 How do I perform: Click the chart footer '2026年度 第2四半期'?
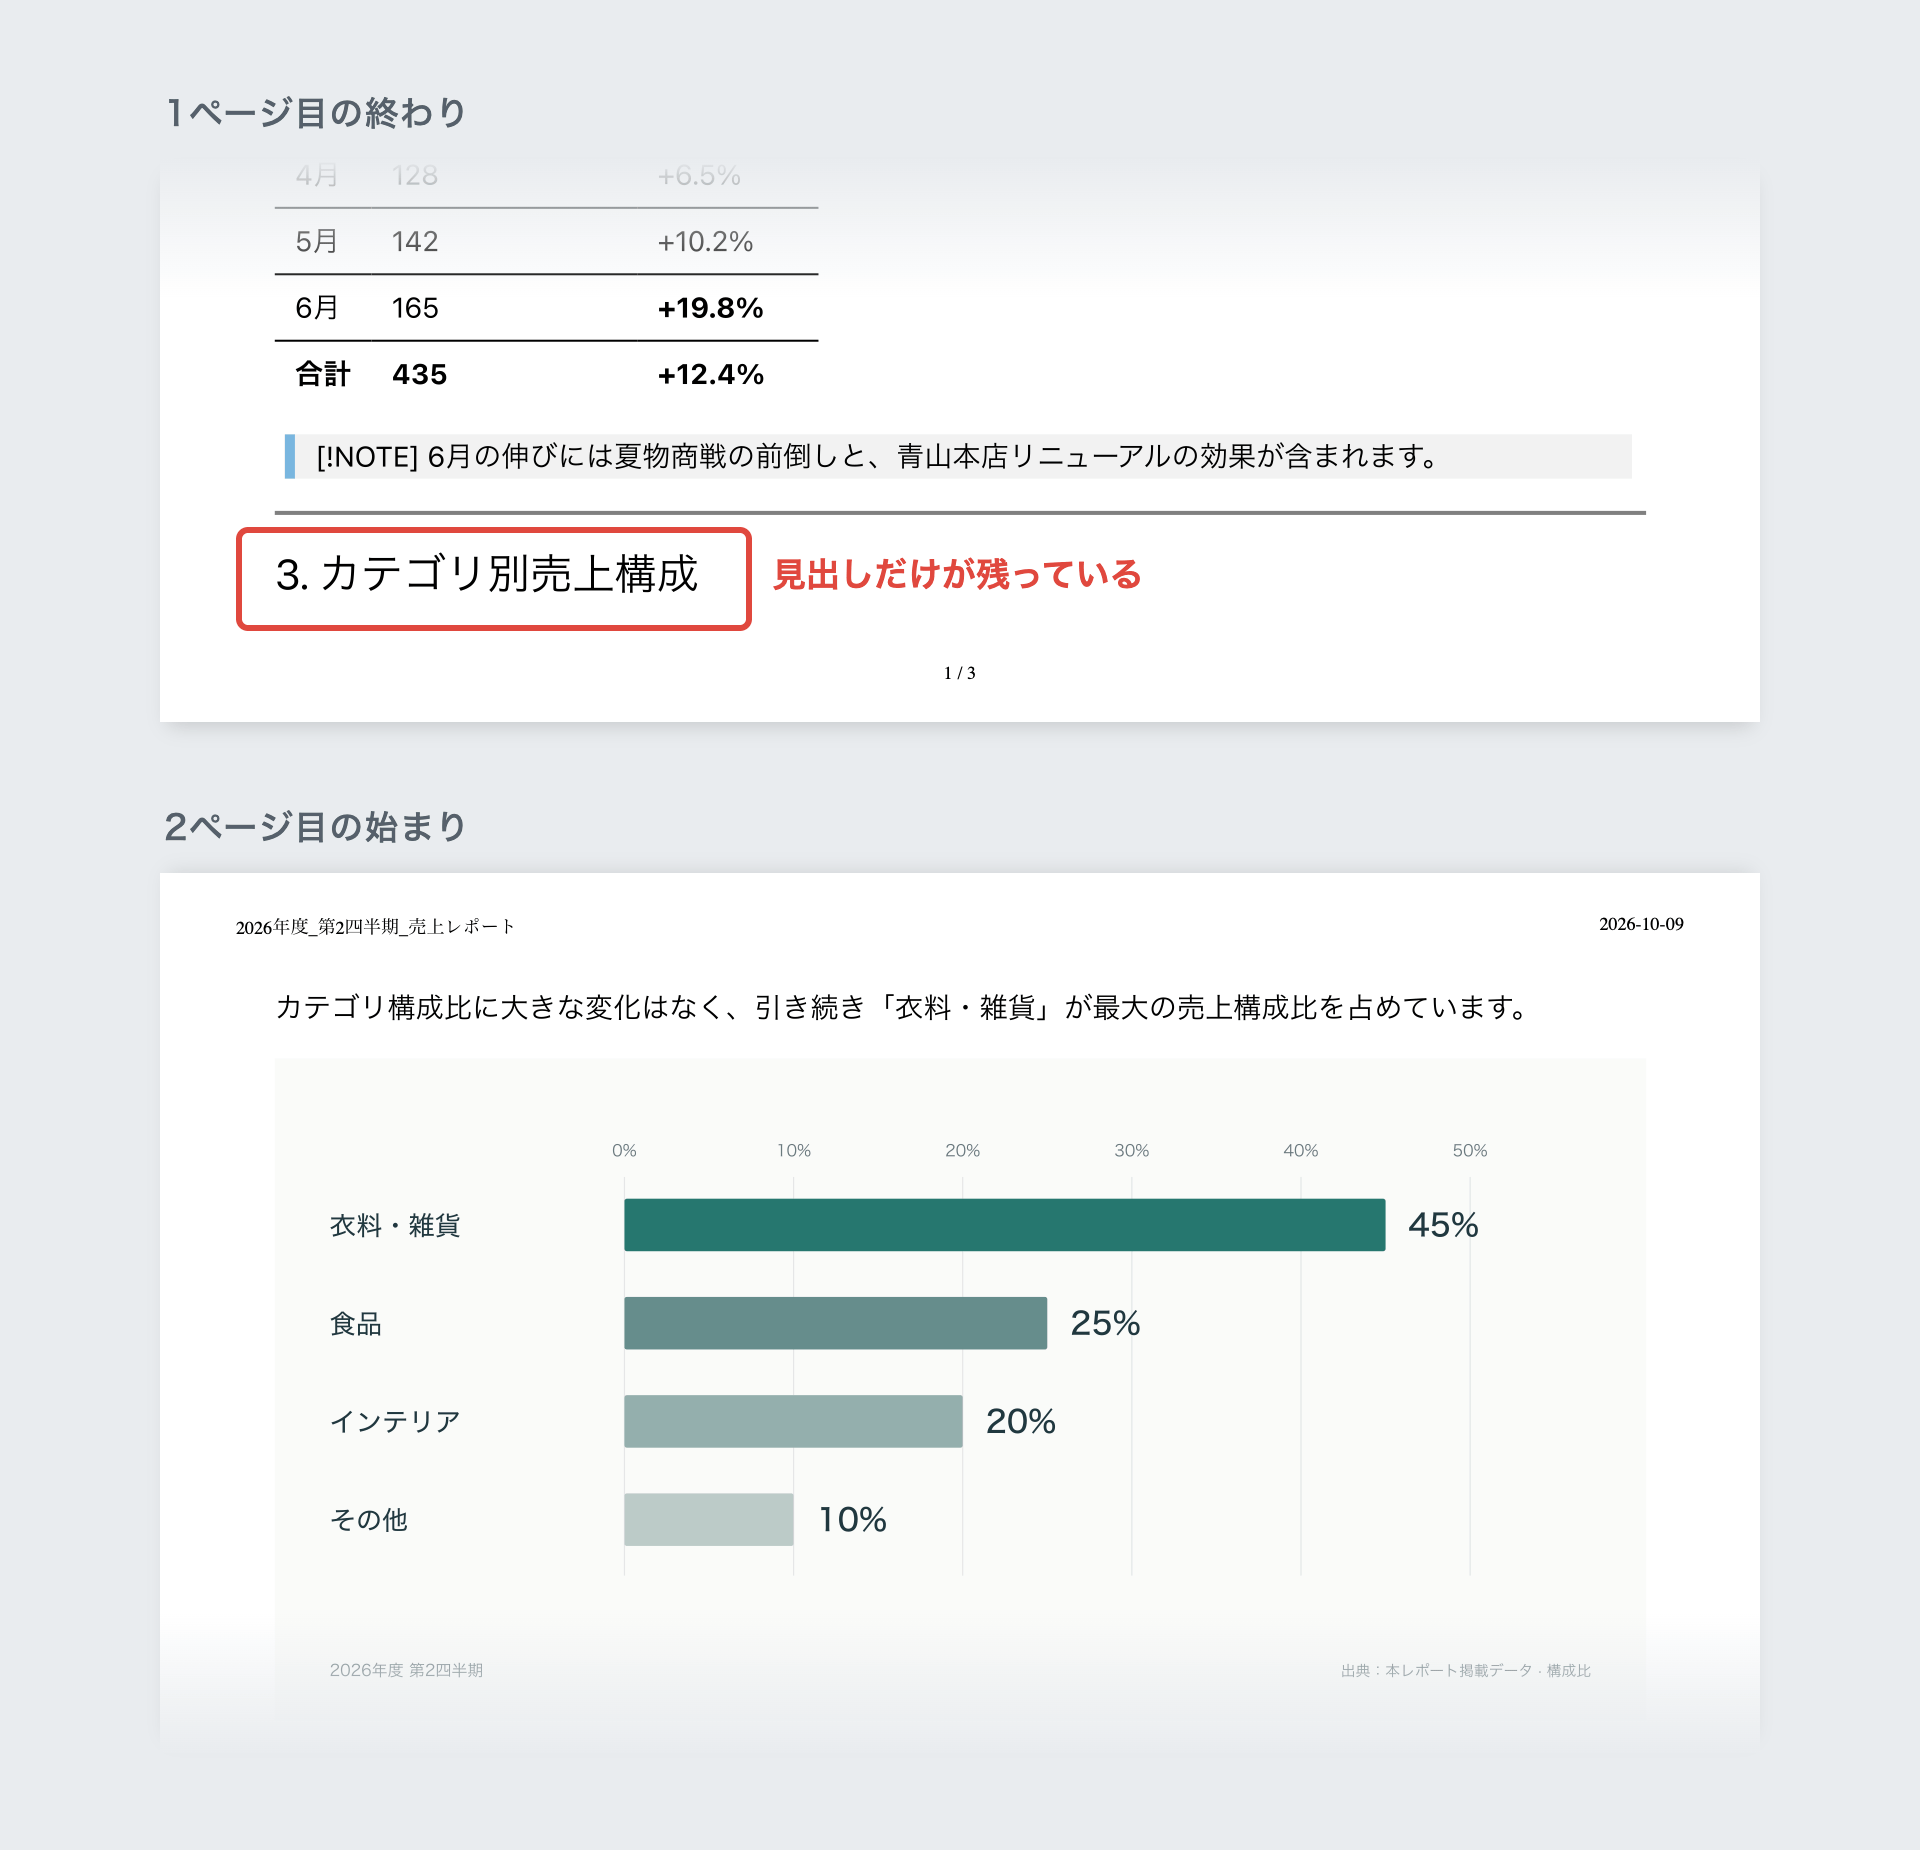406,1670
